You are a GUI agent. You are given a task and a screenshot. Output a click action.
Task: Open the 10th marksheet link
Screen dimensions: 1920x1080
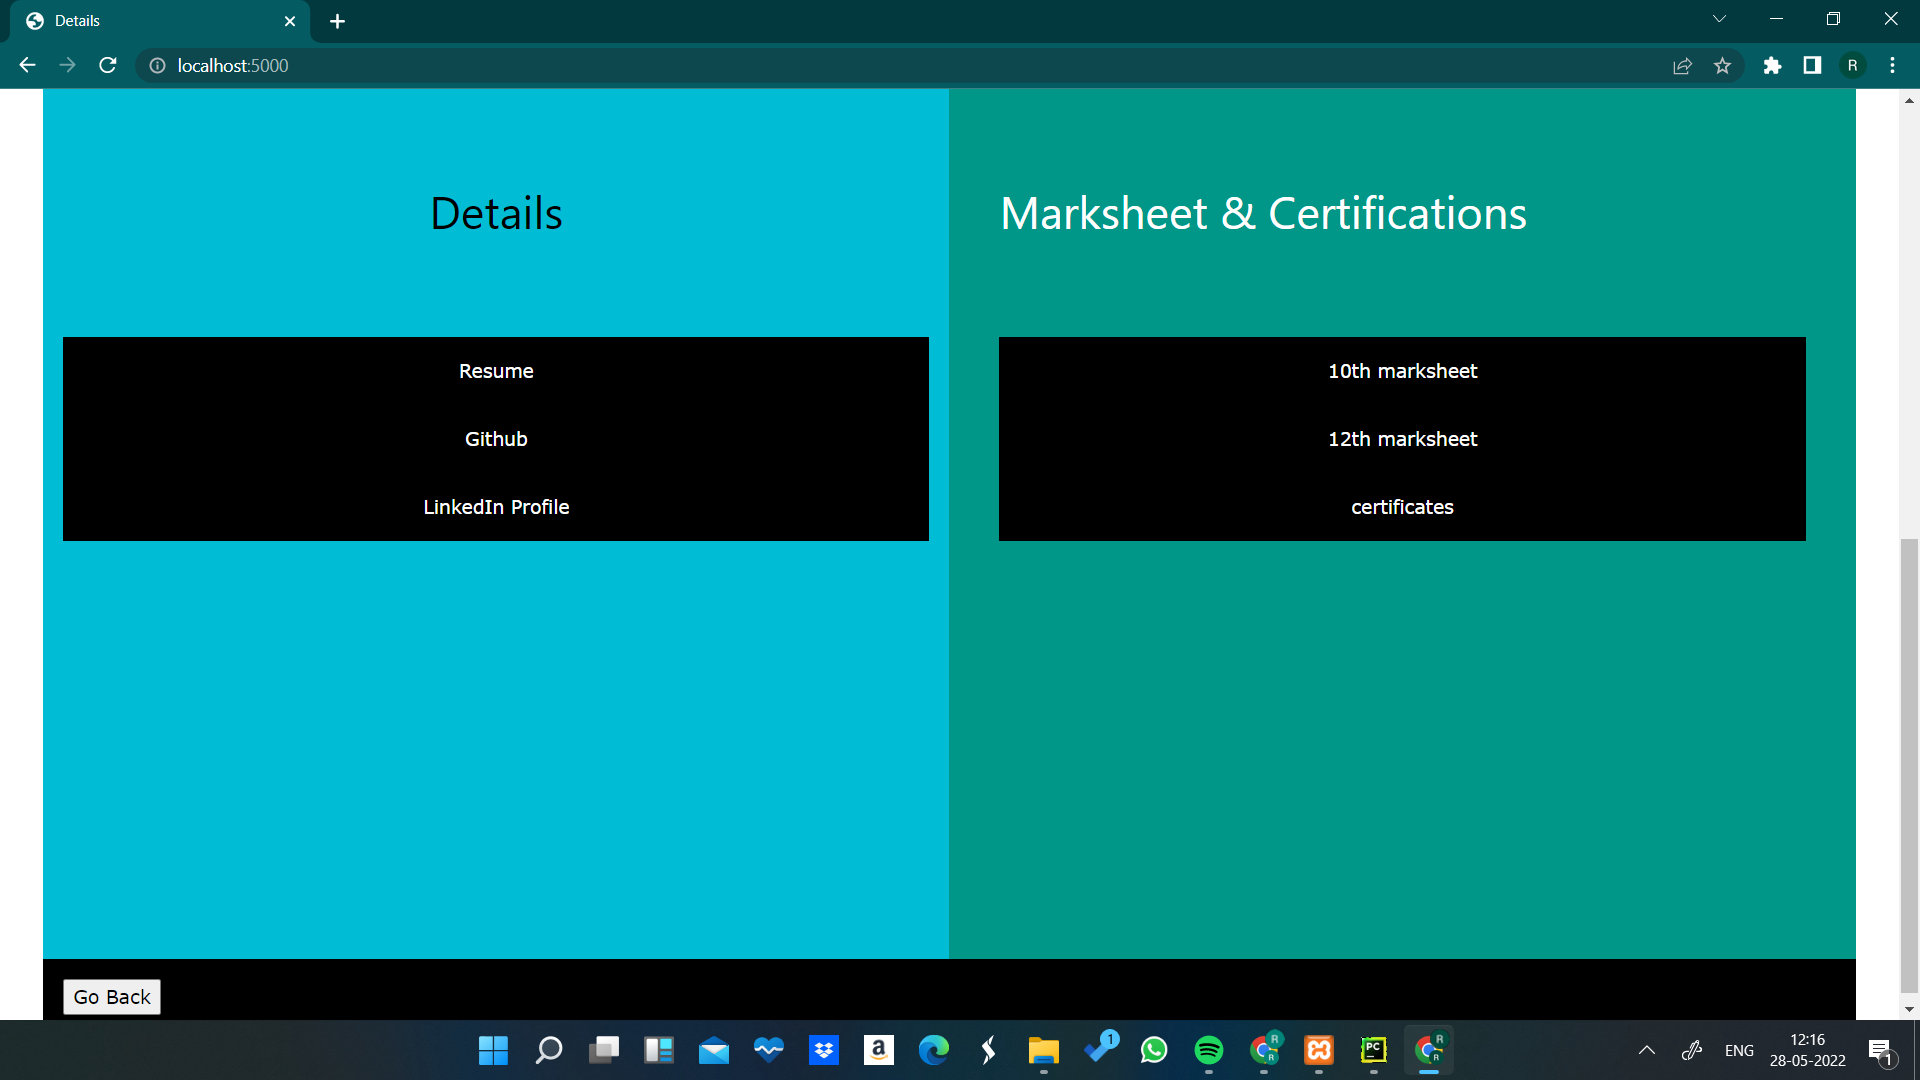1402,371
